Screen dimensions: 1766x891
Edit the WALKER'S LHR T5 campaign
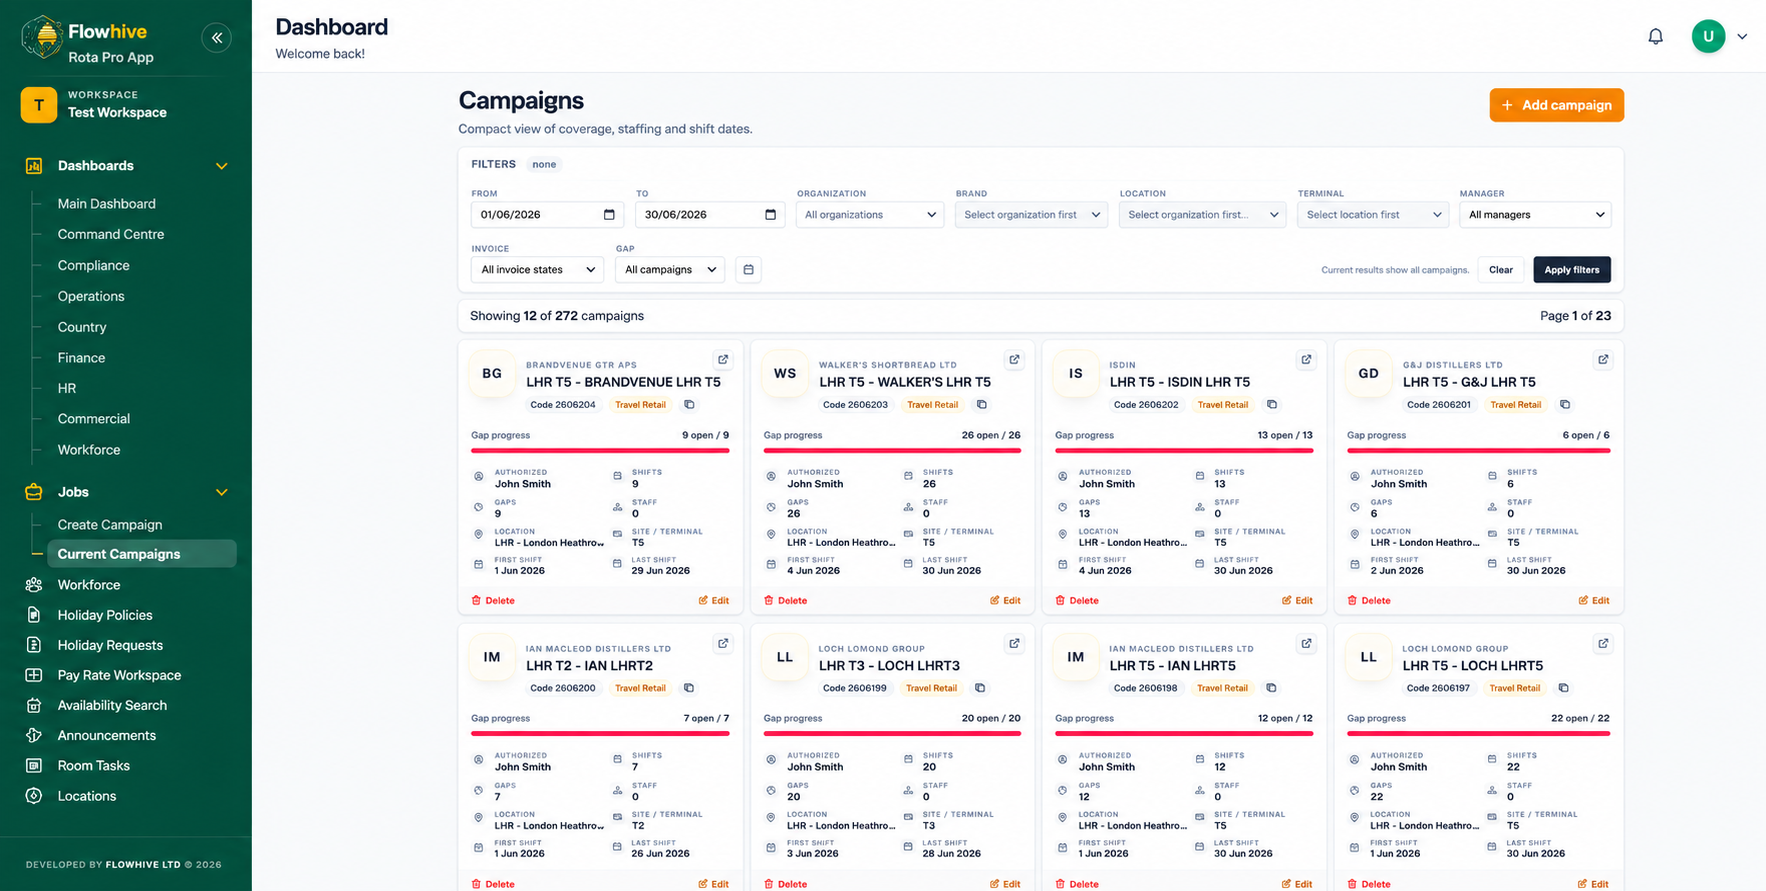[1005, 601]
